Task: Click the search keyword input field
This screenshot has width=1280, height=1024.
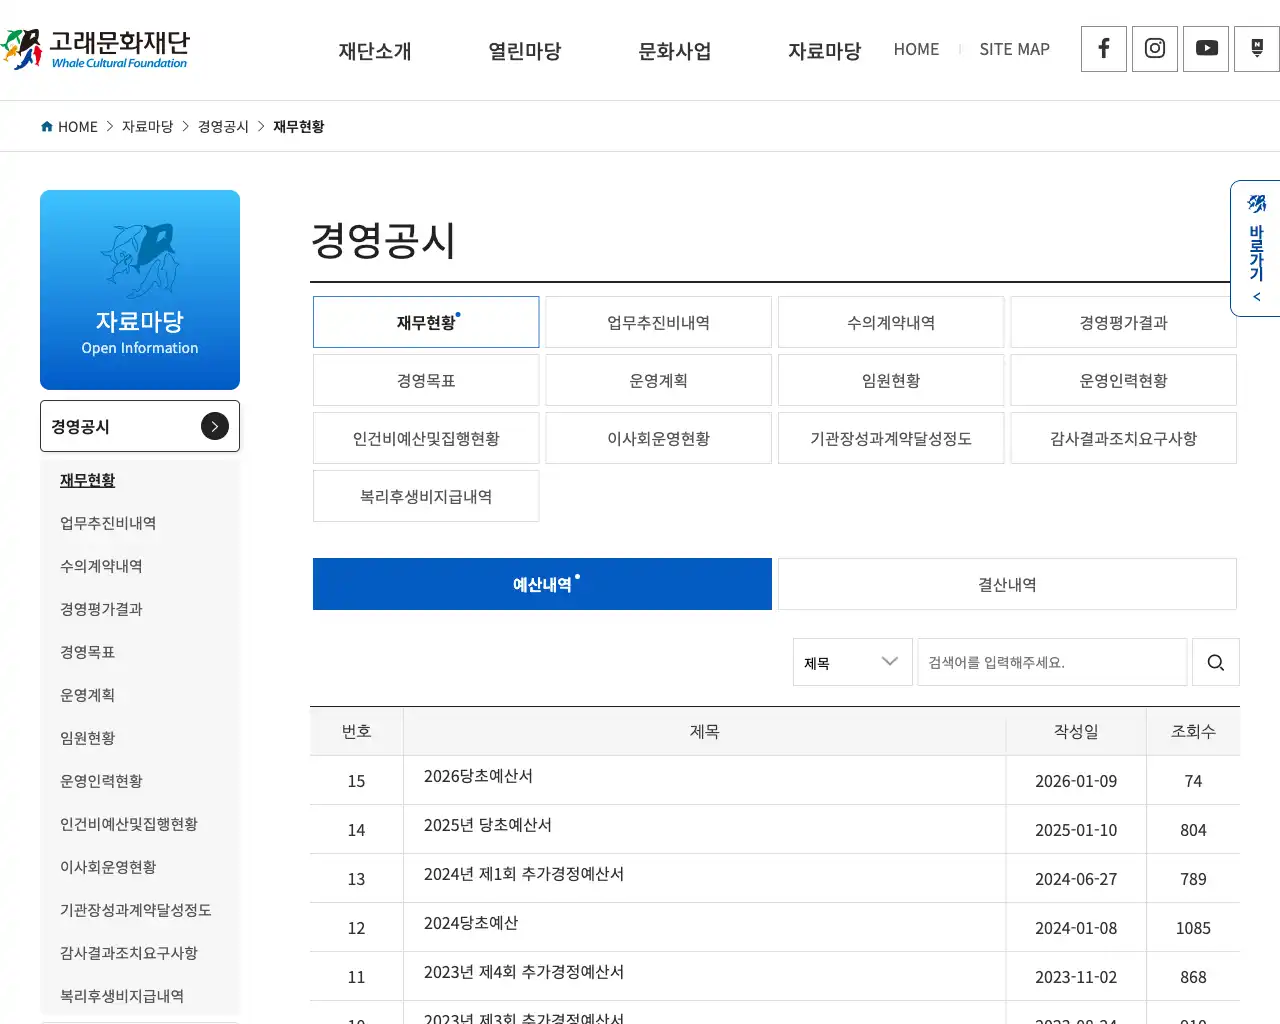Action: click(1052, 662)
